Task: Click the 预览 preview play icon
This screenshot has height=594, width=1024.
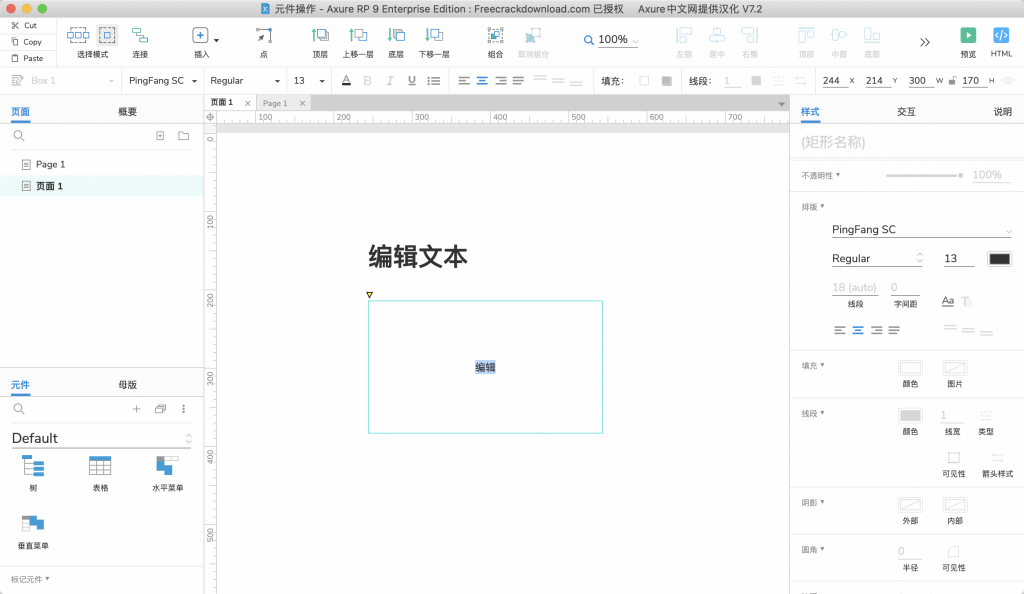Action: pos(967,36)
